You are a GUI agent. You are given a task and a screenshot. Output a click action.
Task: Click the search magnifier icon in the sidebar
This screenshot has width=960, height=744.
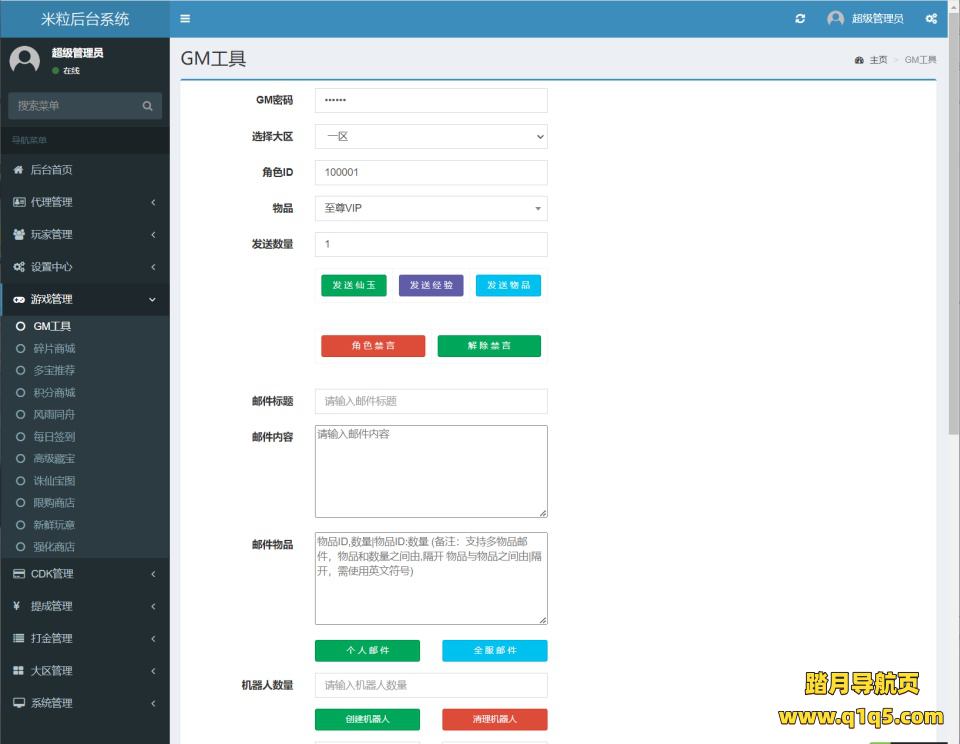147,106
